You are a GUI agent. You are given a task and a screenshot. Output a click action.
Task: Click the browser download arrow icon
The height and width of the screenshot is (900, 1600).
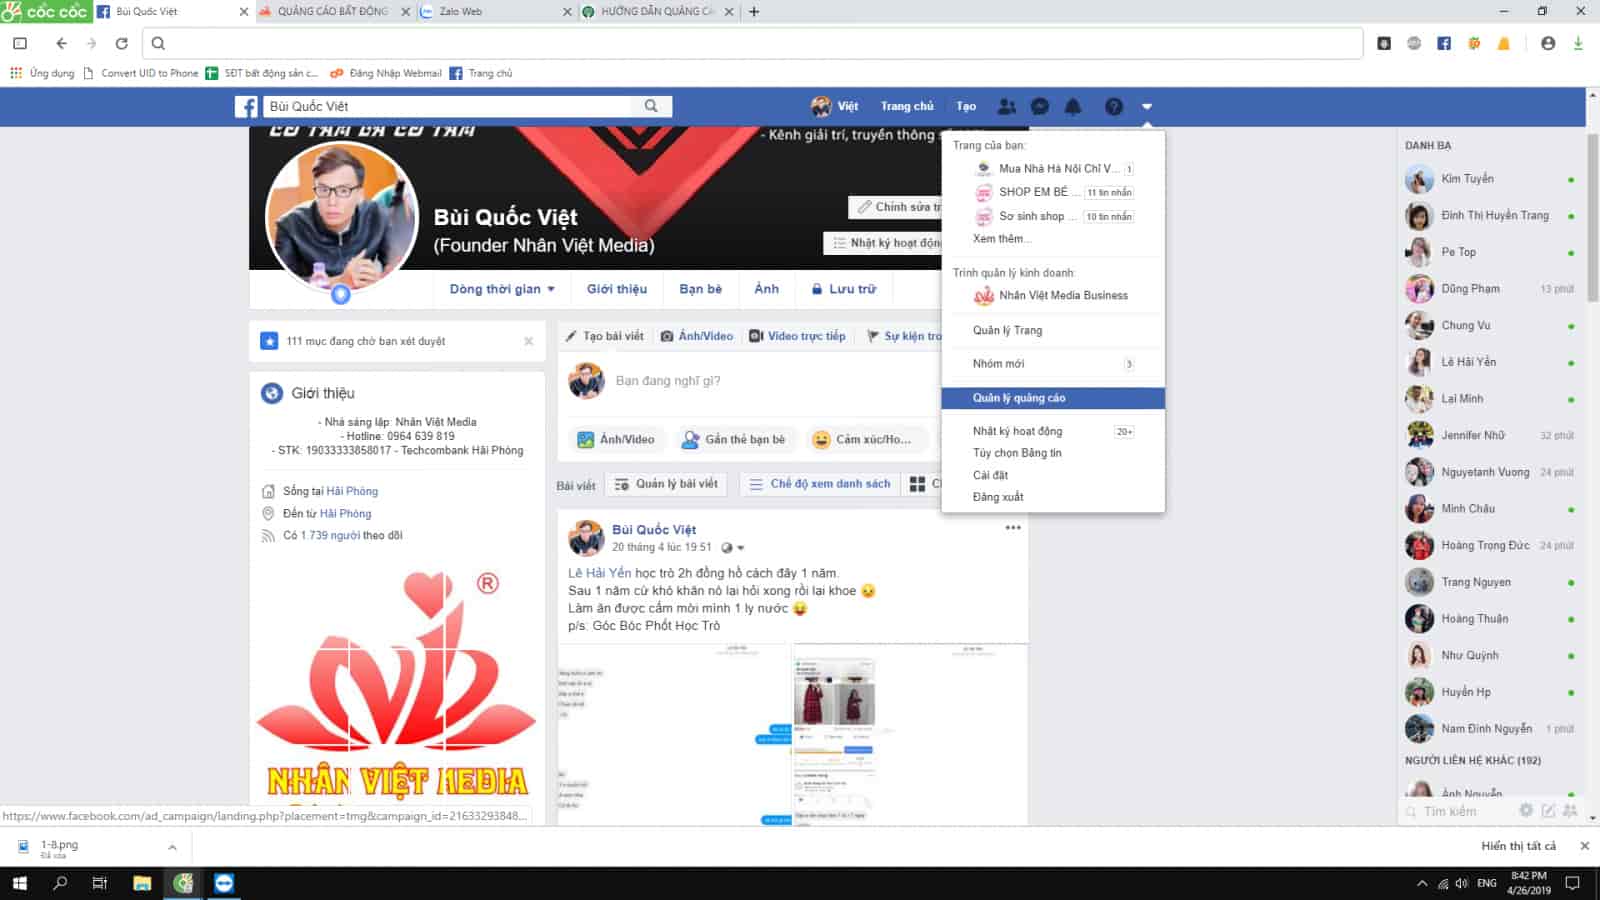[1578, 43]
